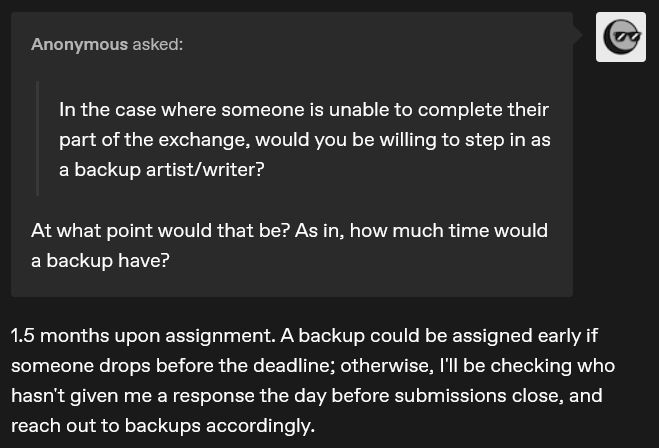Click the 'asked:' label text

click(x=158, y=44)
